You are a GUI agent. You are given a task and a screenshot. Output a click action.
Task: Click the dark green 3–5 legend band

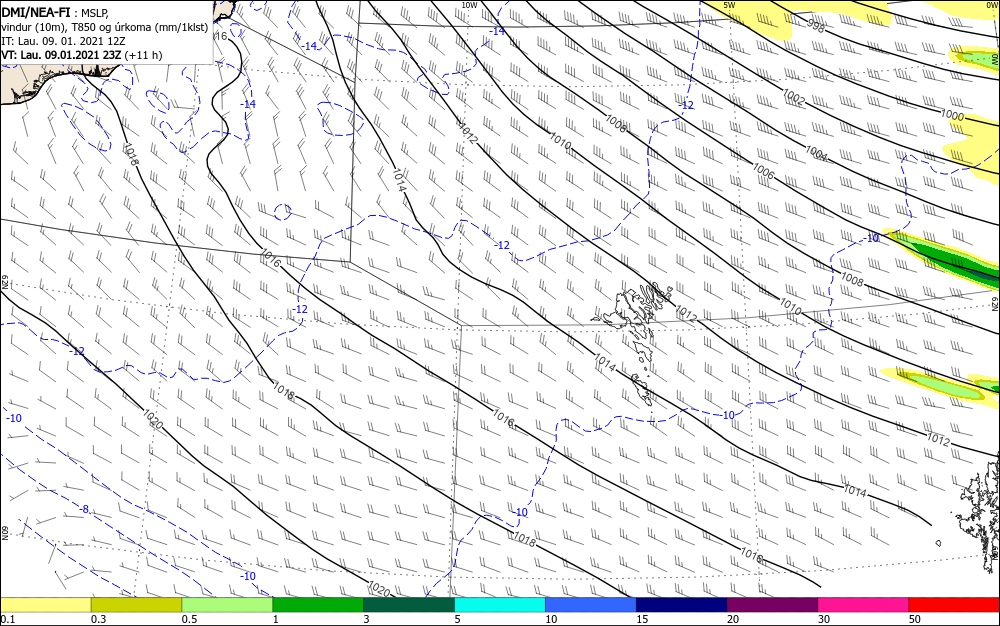409,605
